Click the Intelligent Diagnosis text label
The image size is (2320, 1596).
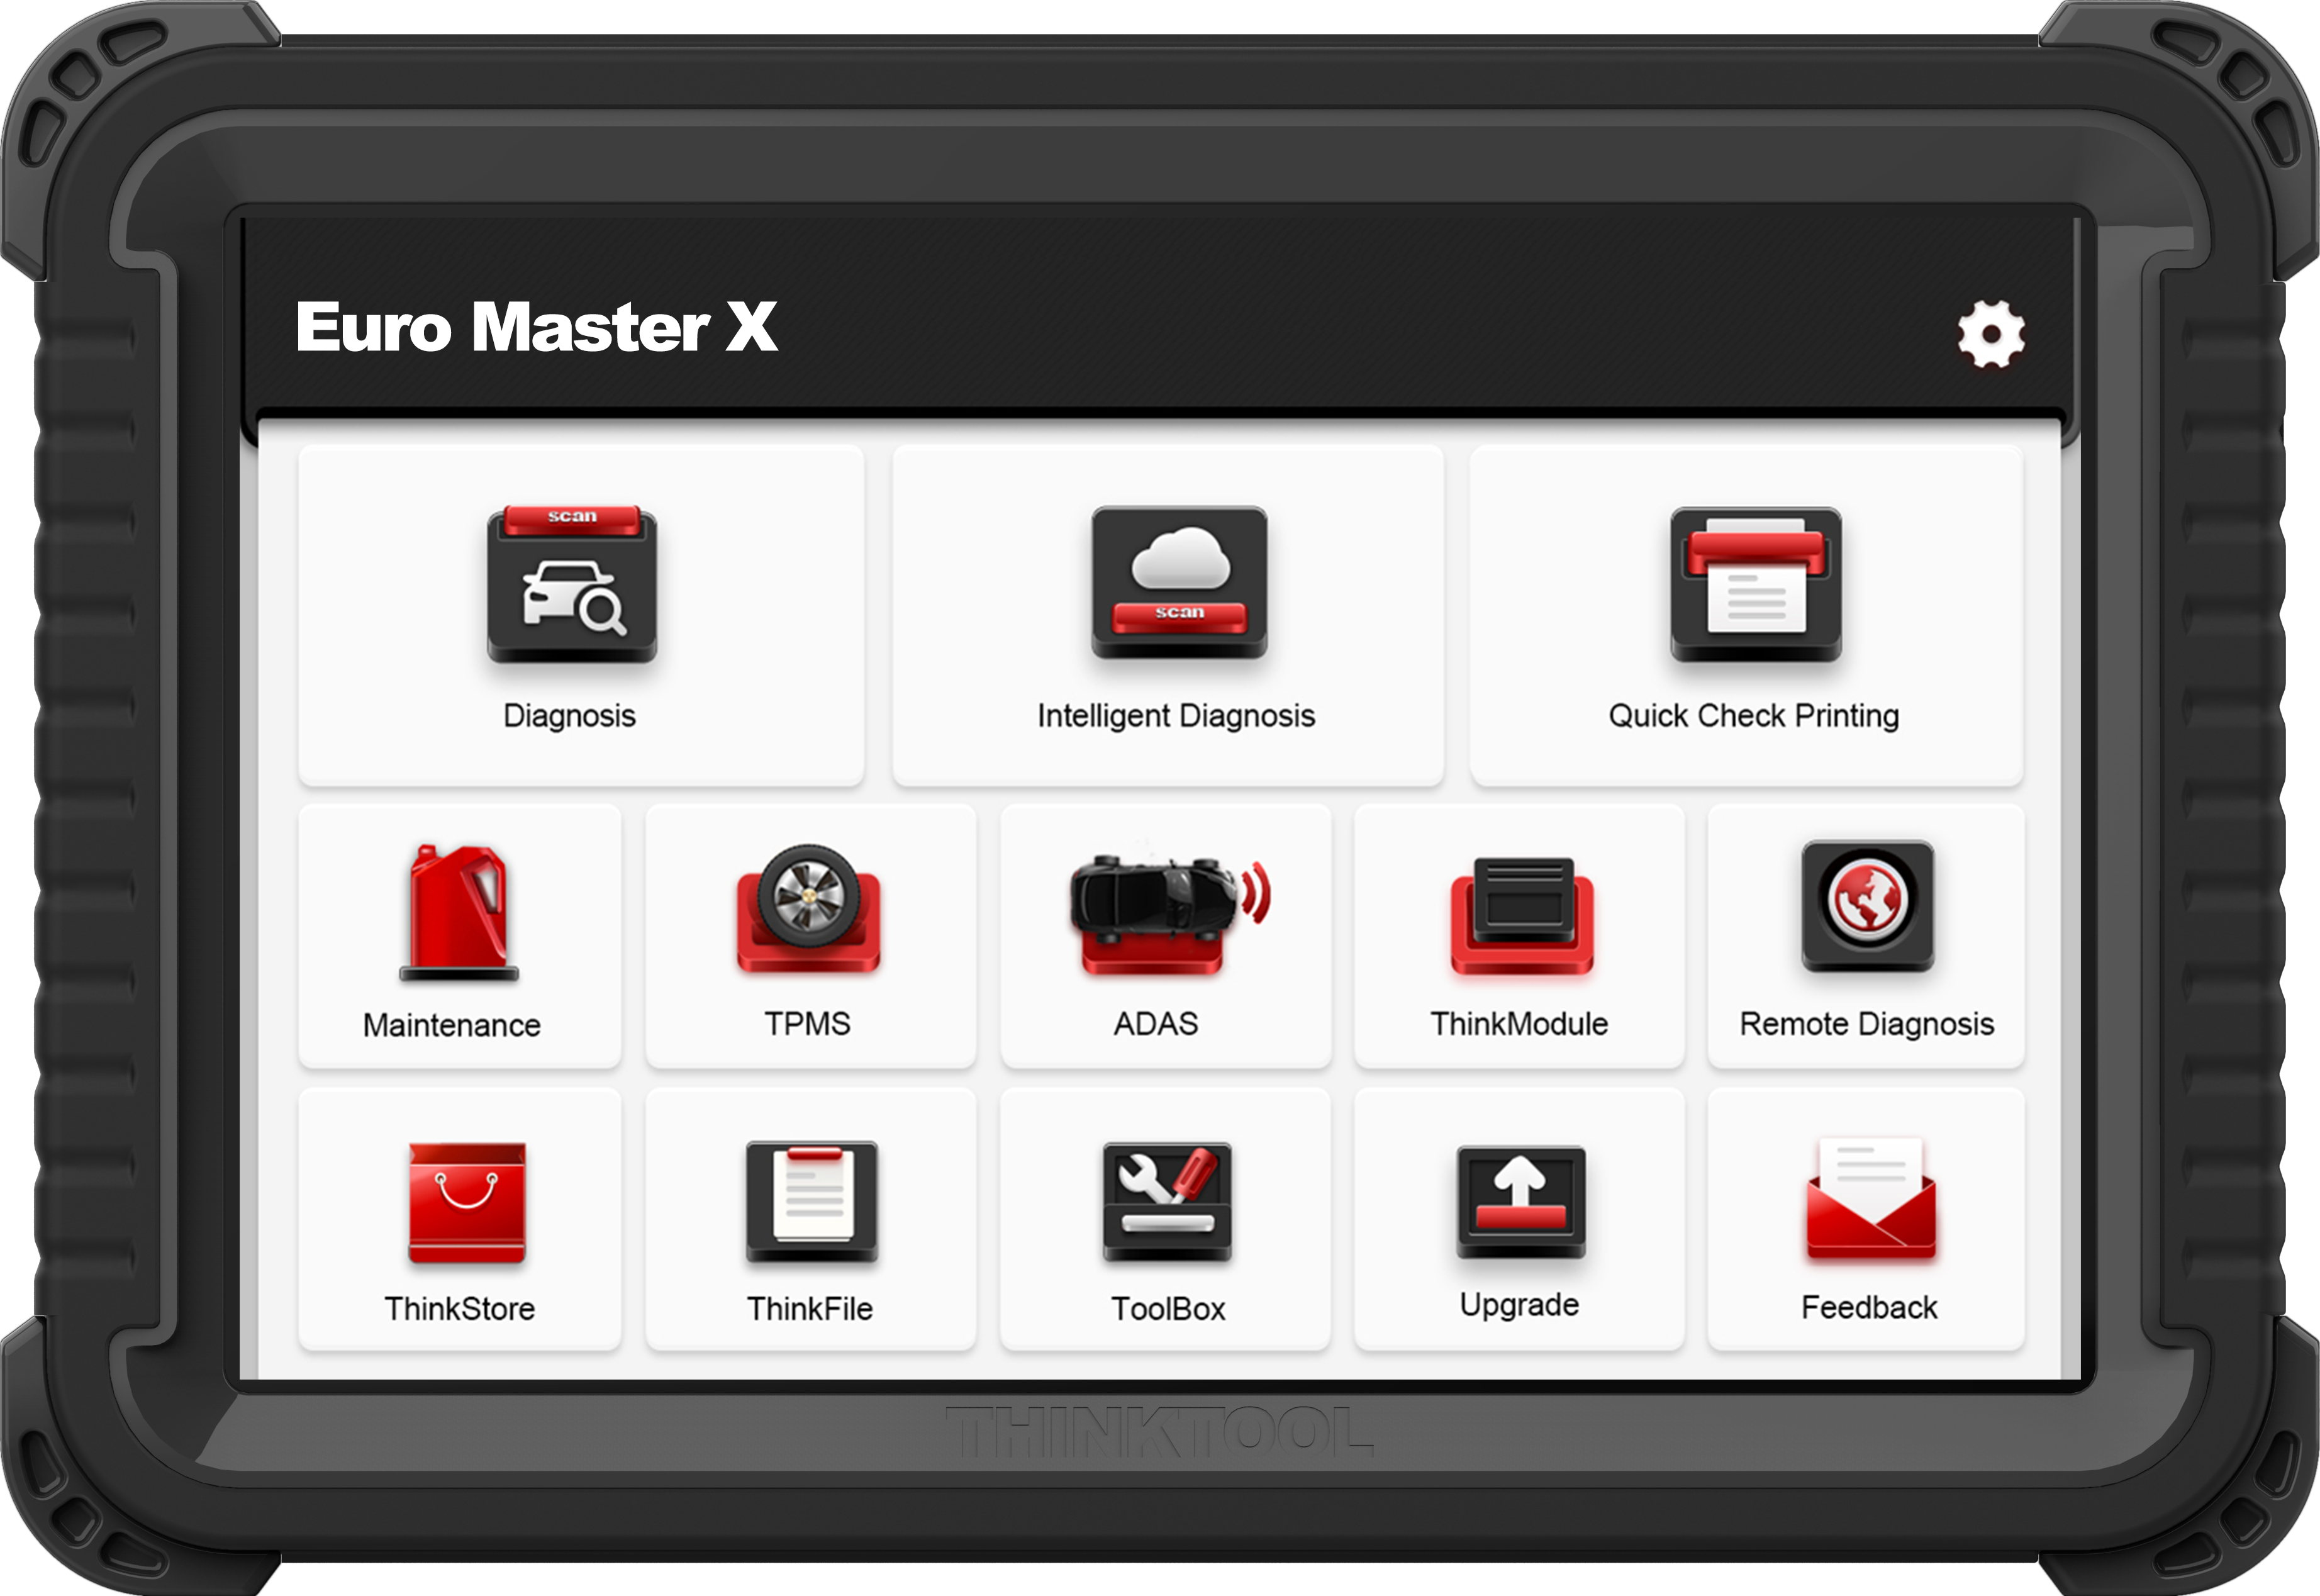click(x=1176, y=716)
